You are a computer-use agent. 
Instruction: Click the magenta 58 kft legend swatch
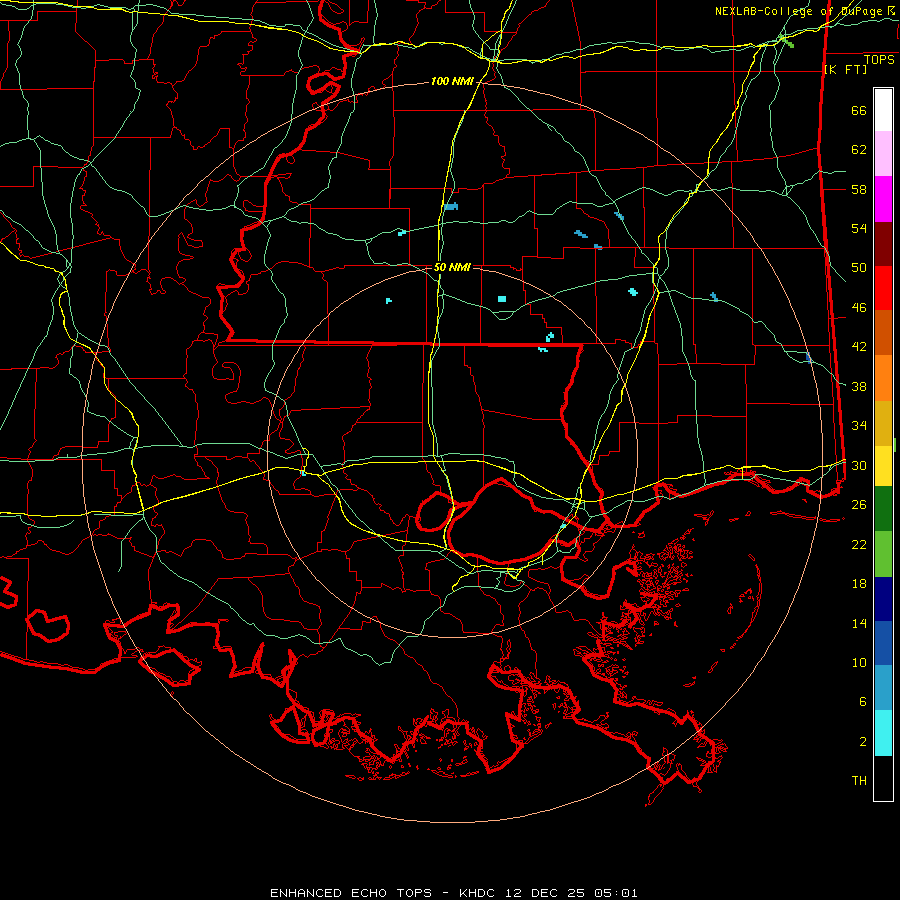pyautogui.click(x=883, y=199)
